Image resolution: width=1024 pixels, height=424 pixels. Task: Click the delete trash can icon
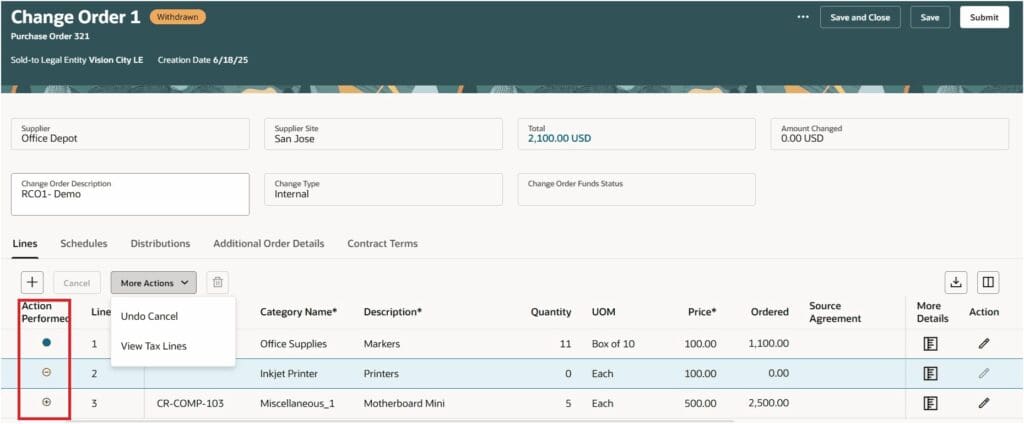pos(217,283)
